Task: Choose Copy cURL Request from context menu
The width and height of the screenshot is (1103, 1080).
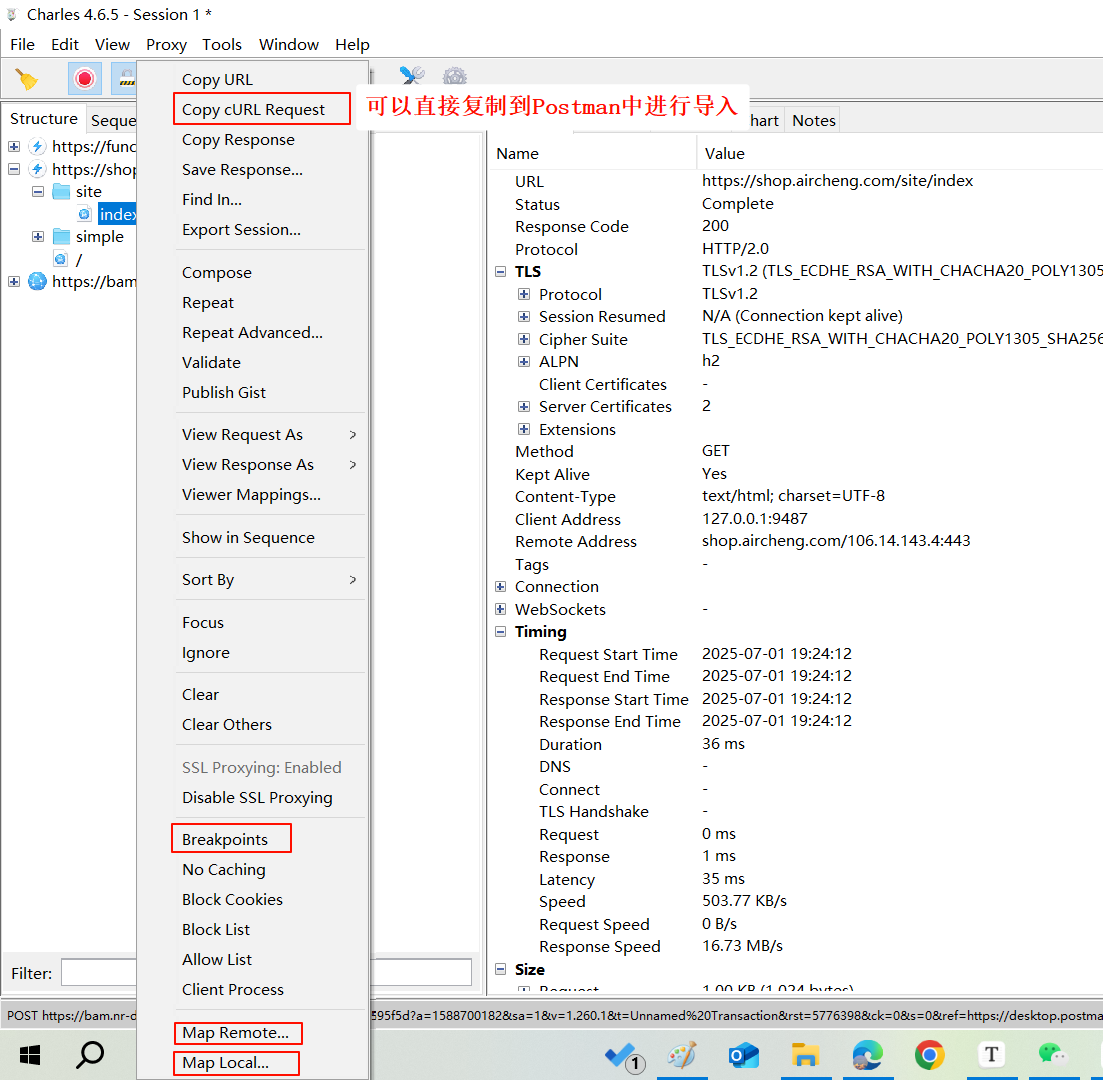Action: pos(253,110)
